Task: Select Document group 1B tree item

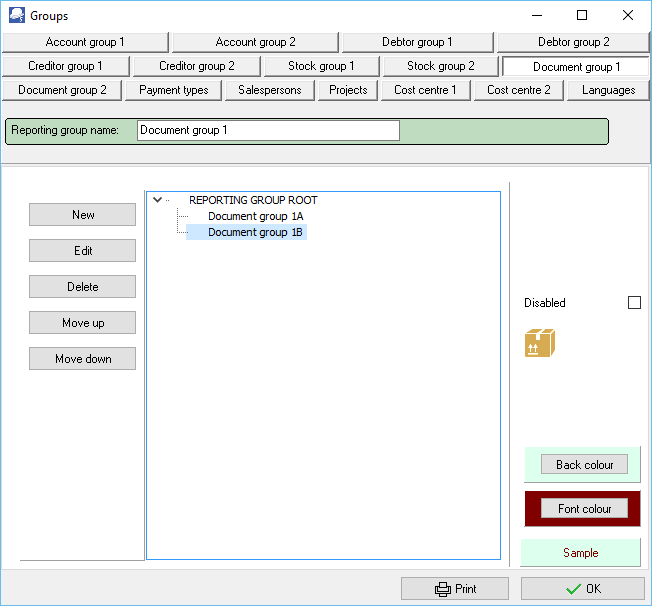Action: tap(255, 232)
